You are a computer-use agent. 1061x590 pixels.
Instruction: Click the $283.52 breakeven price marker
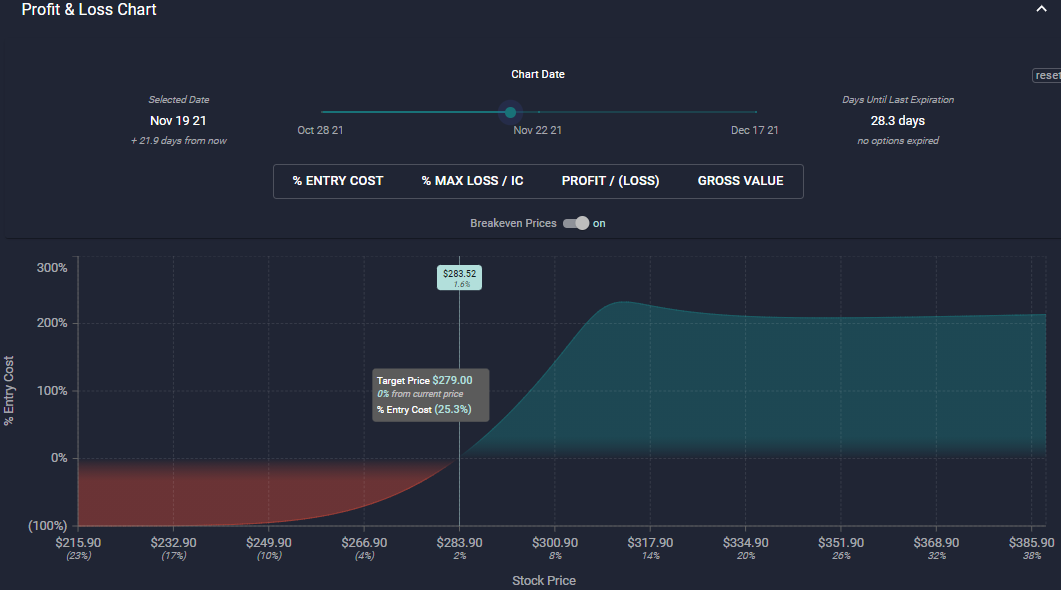(459, 277)
